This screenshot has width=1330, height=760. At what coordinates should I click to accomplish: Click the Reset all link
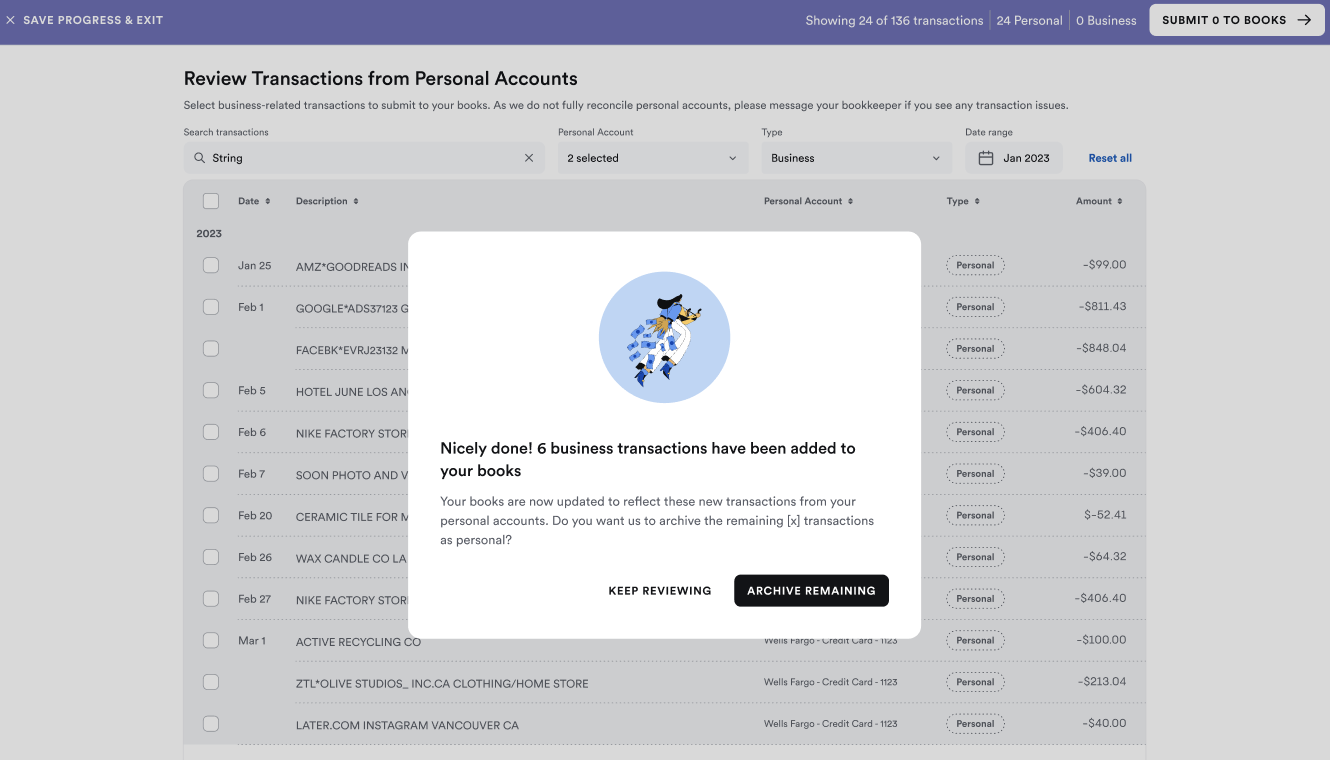(x=1110, y=157)
